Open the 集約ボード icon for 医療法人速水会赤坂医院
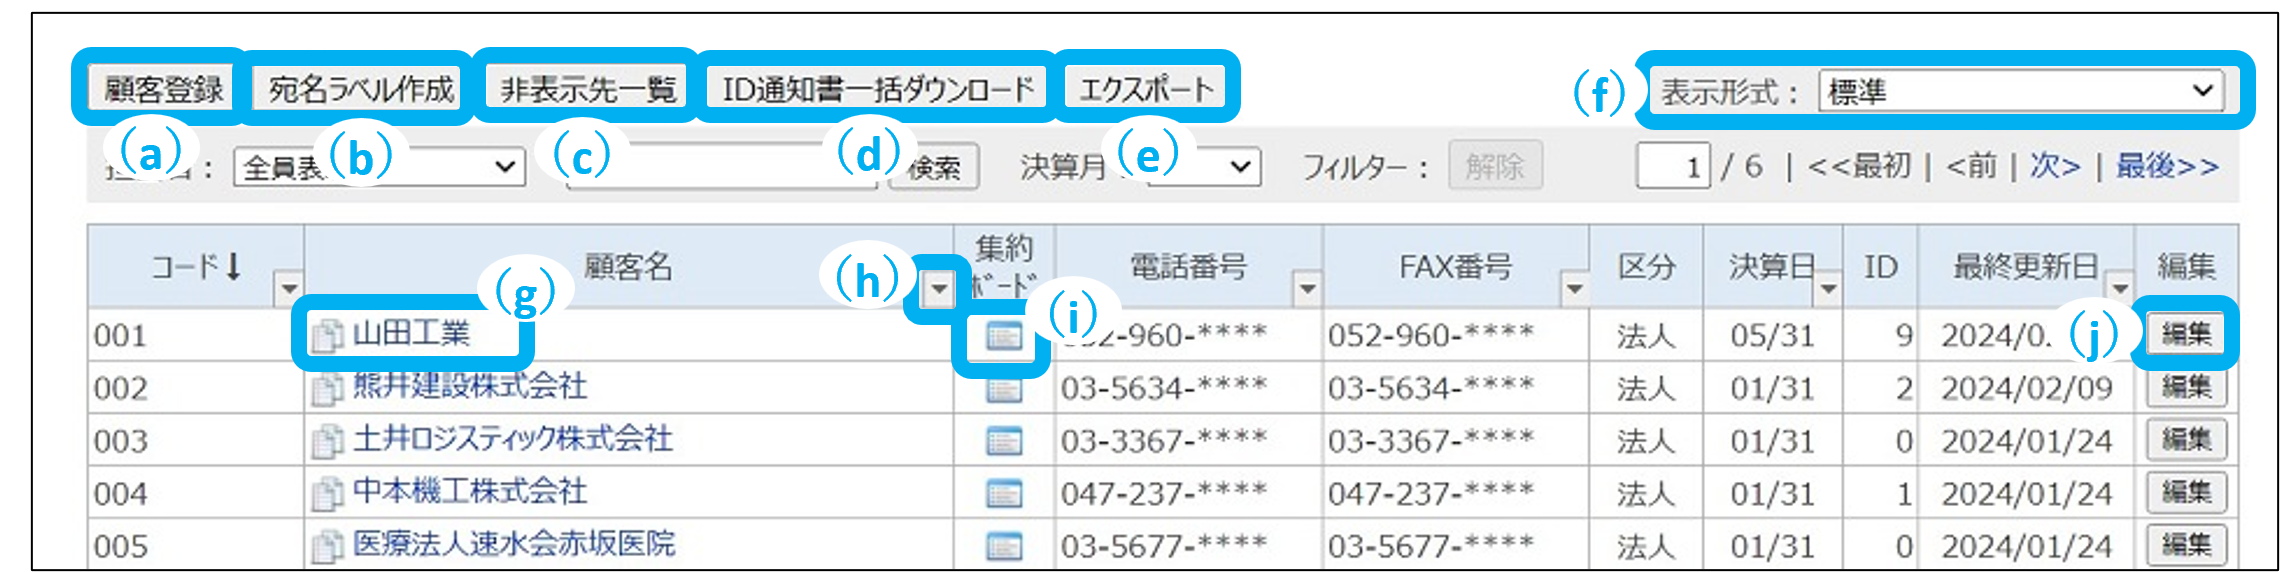 pyautogui.click(x=1003, y=546)
